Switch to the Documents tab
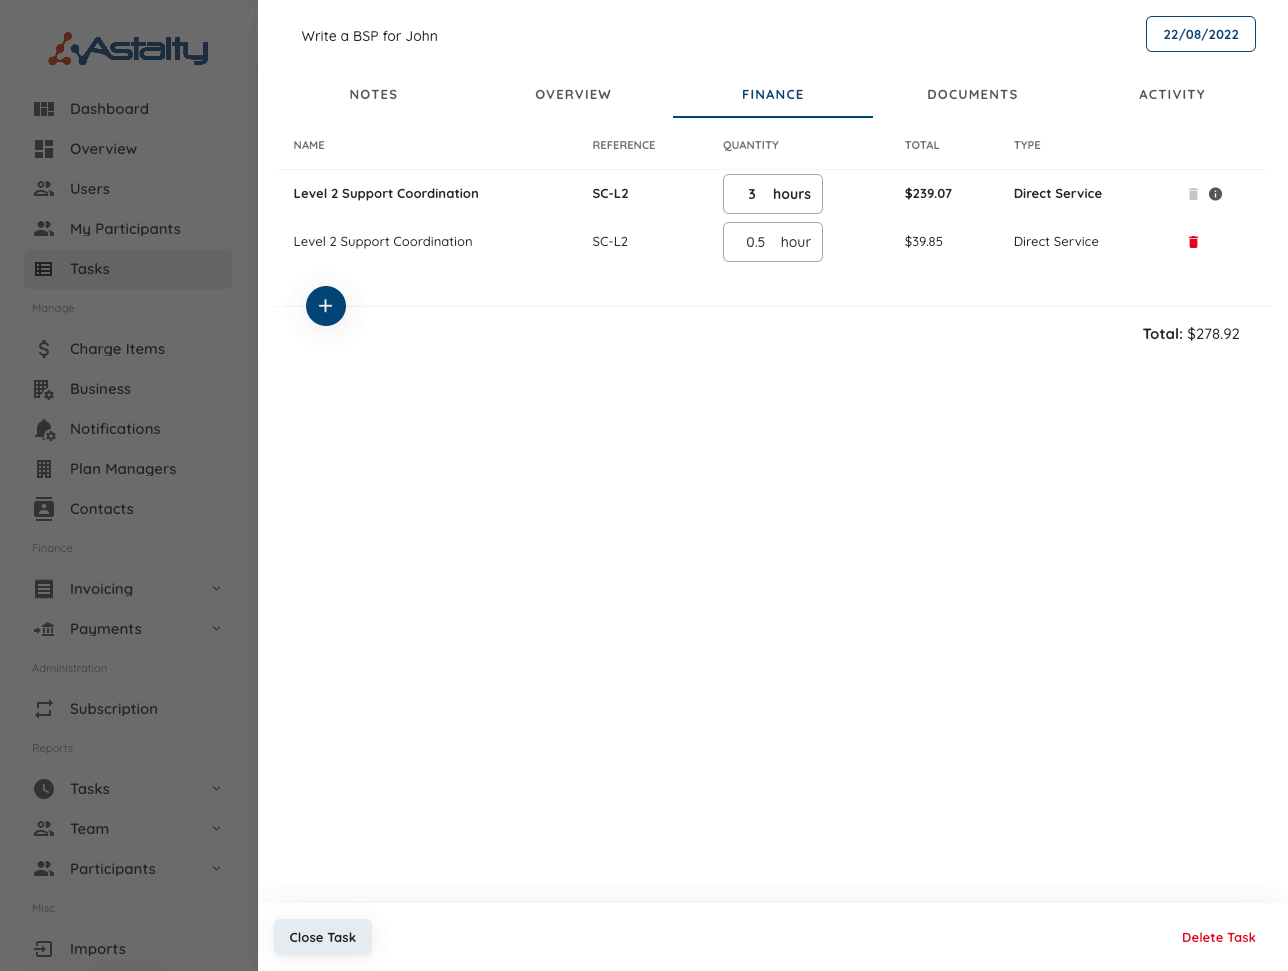Image resolution: width=1288 pixels, height=971 pixels. pos(972,95)
